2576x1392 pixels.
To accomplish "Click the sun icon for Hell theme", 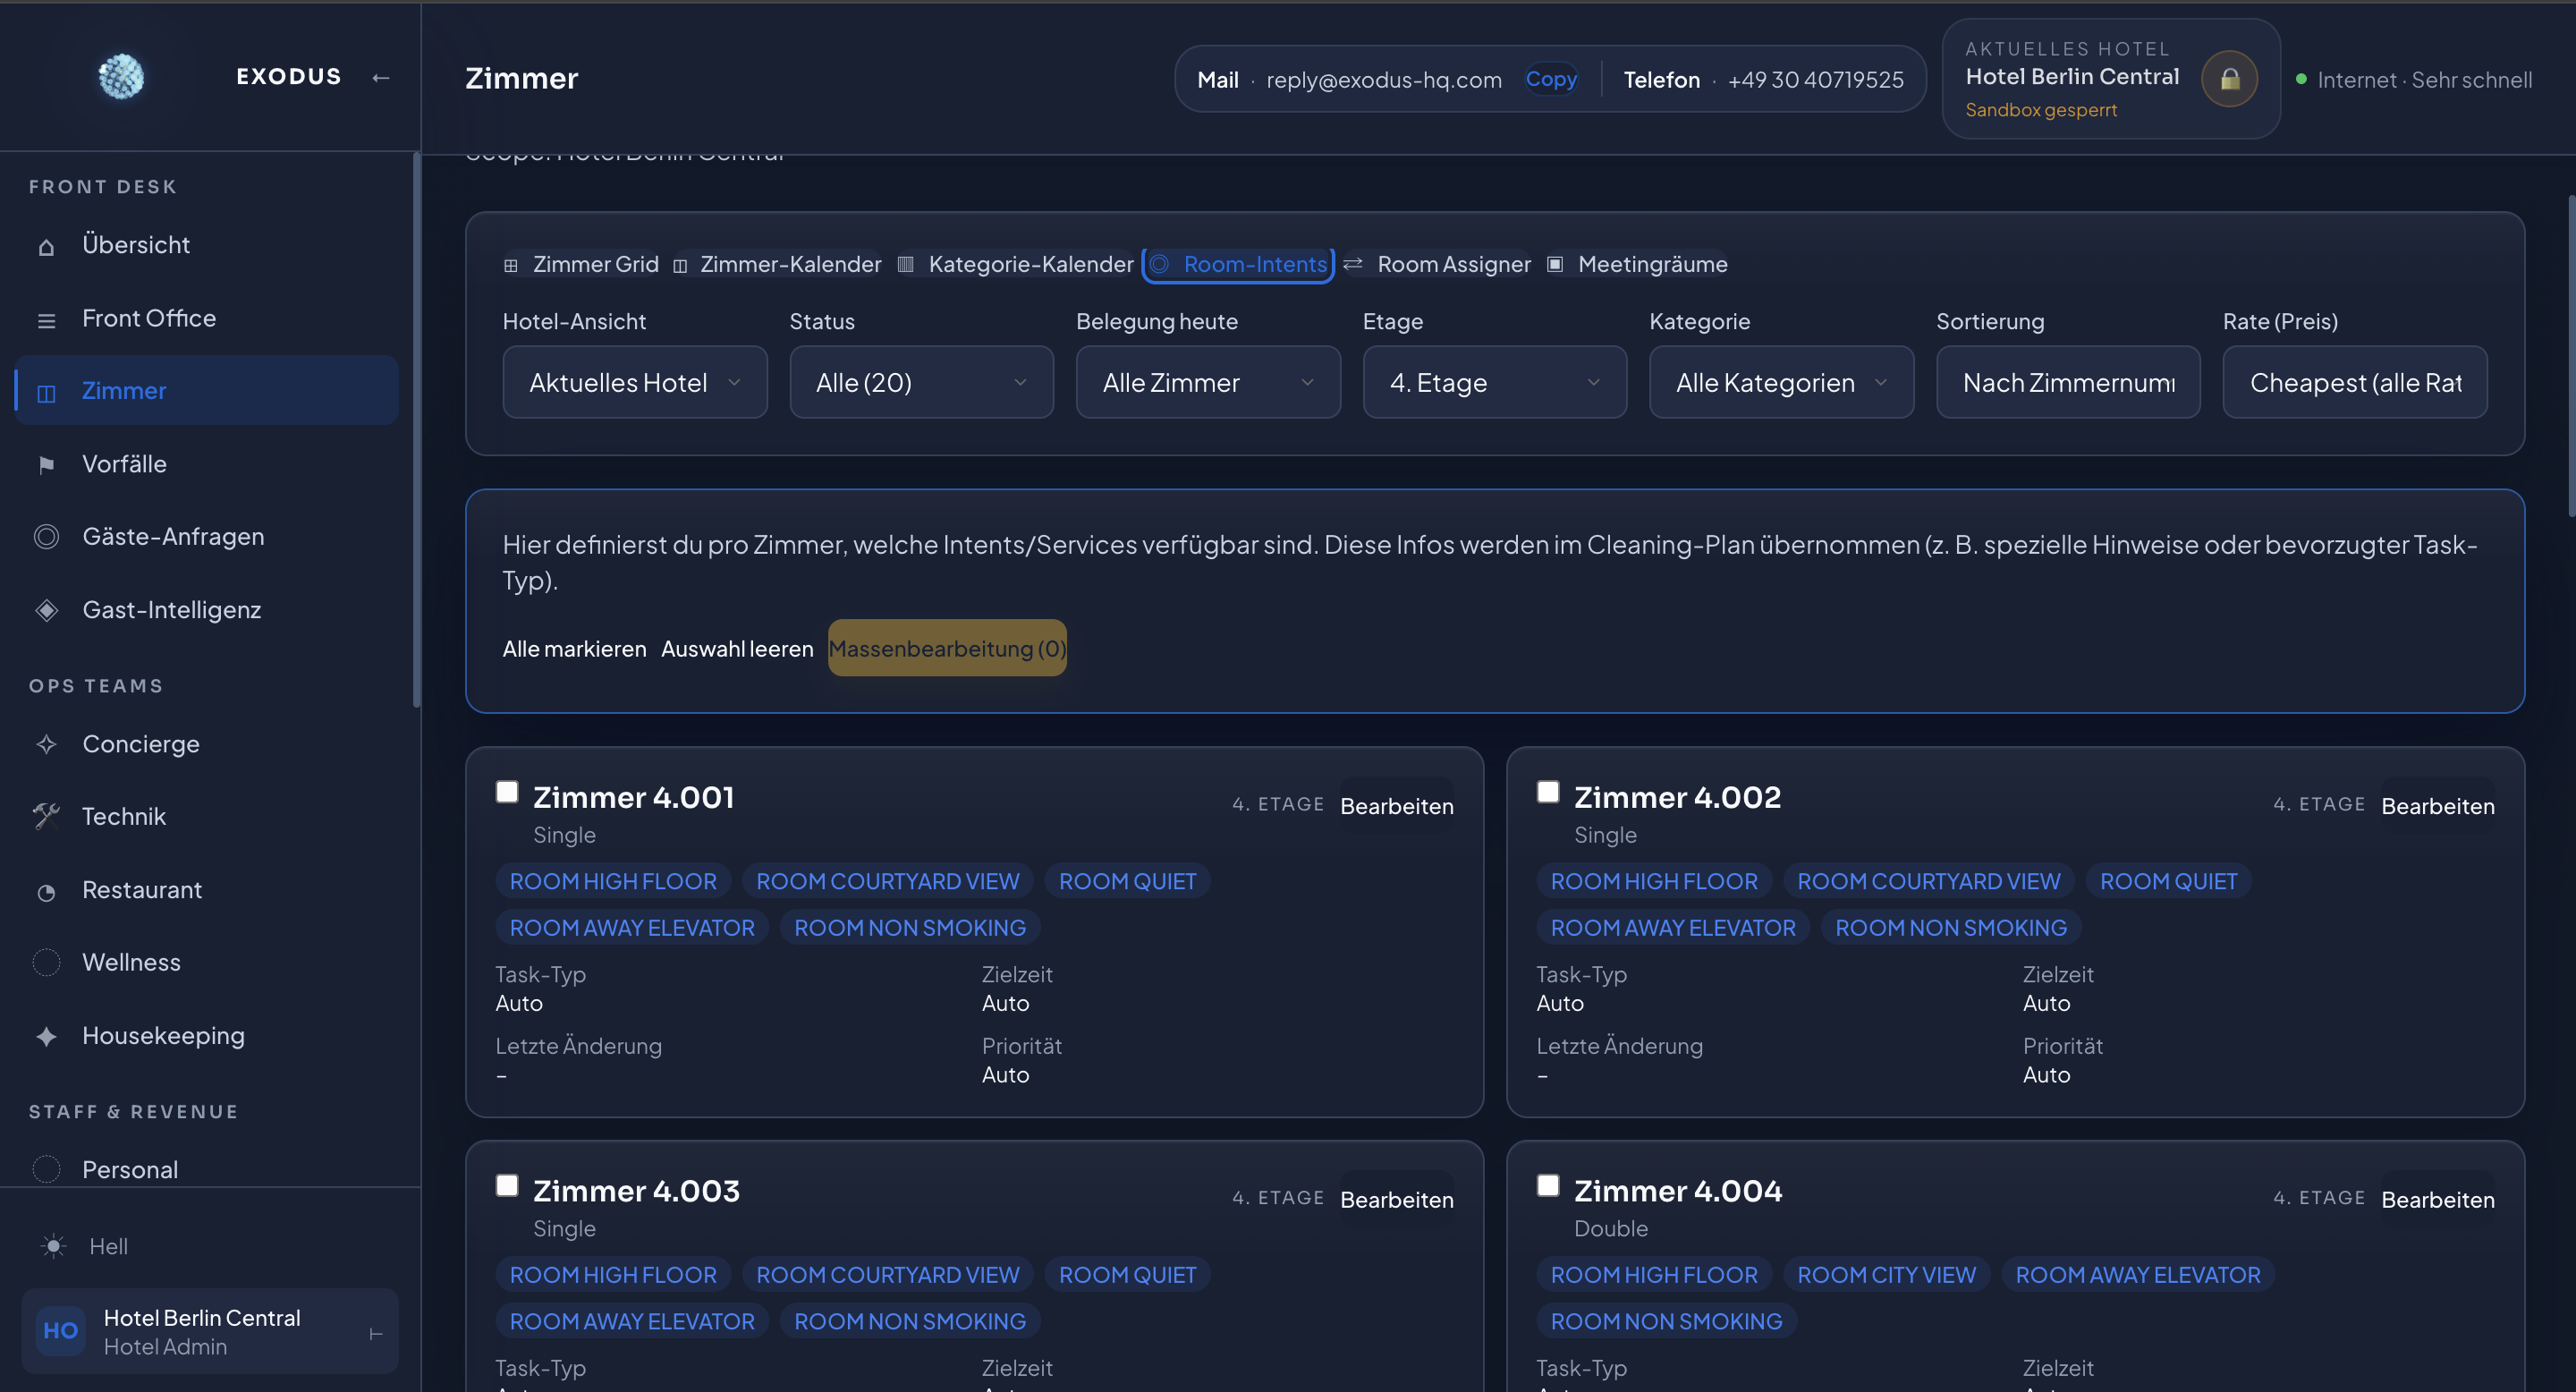I will pyautogui.click(x=53, y=1246).
